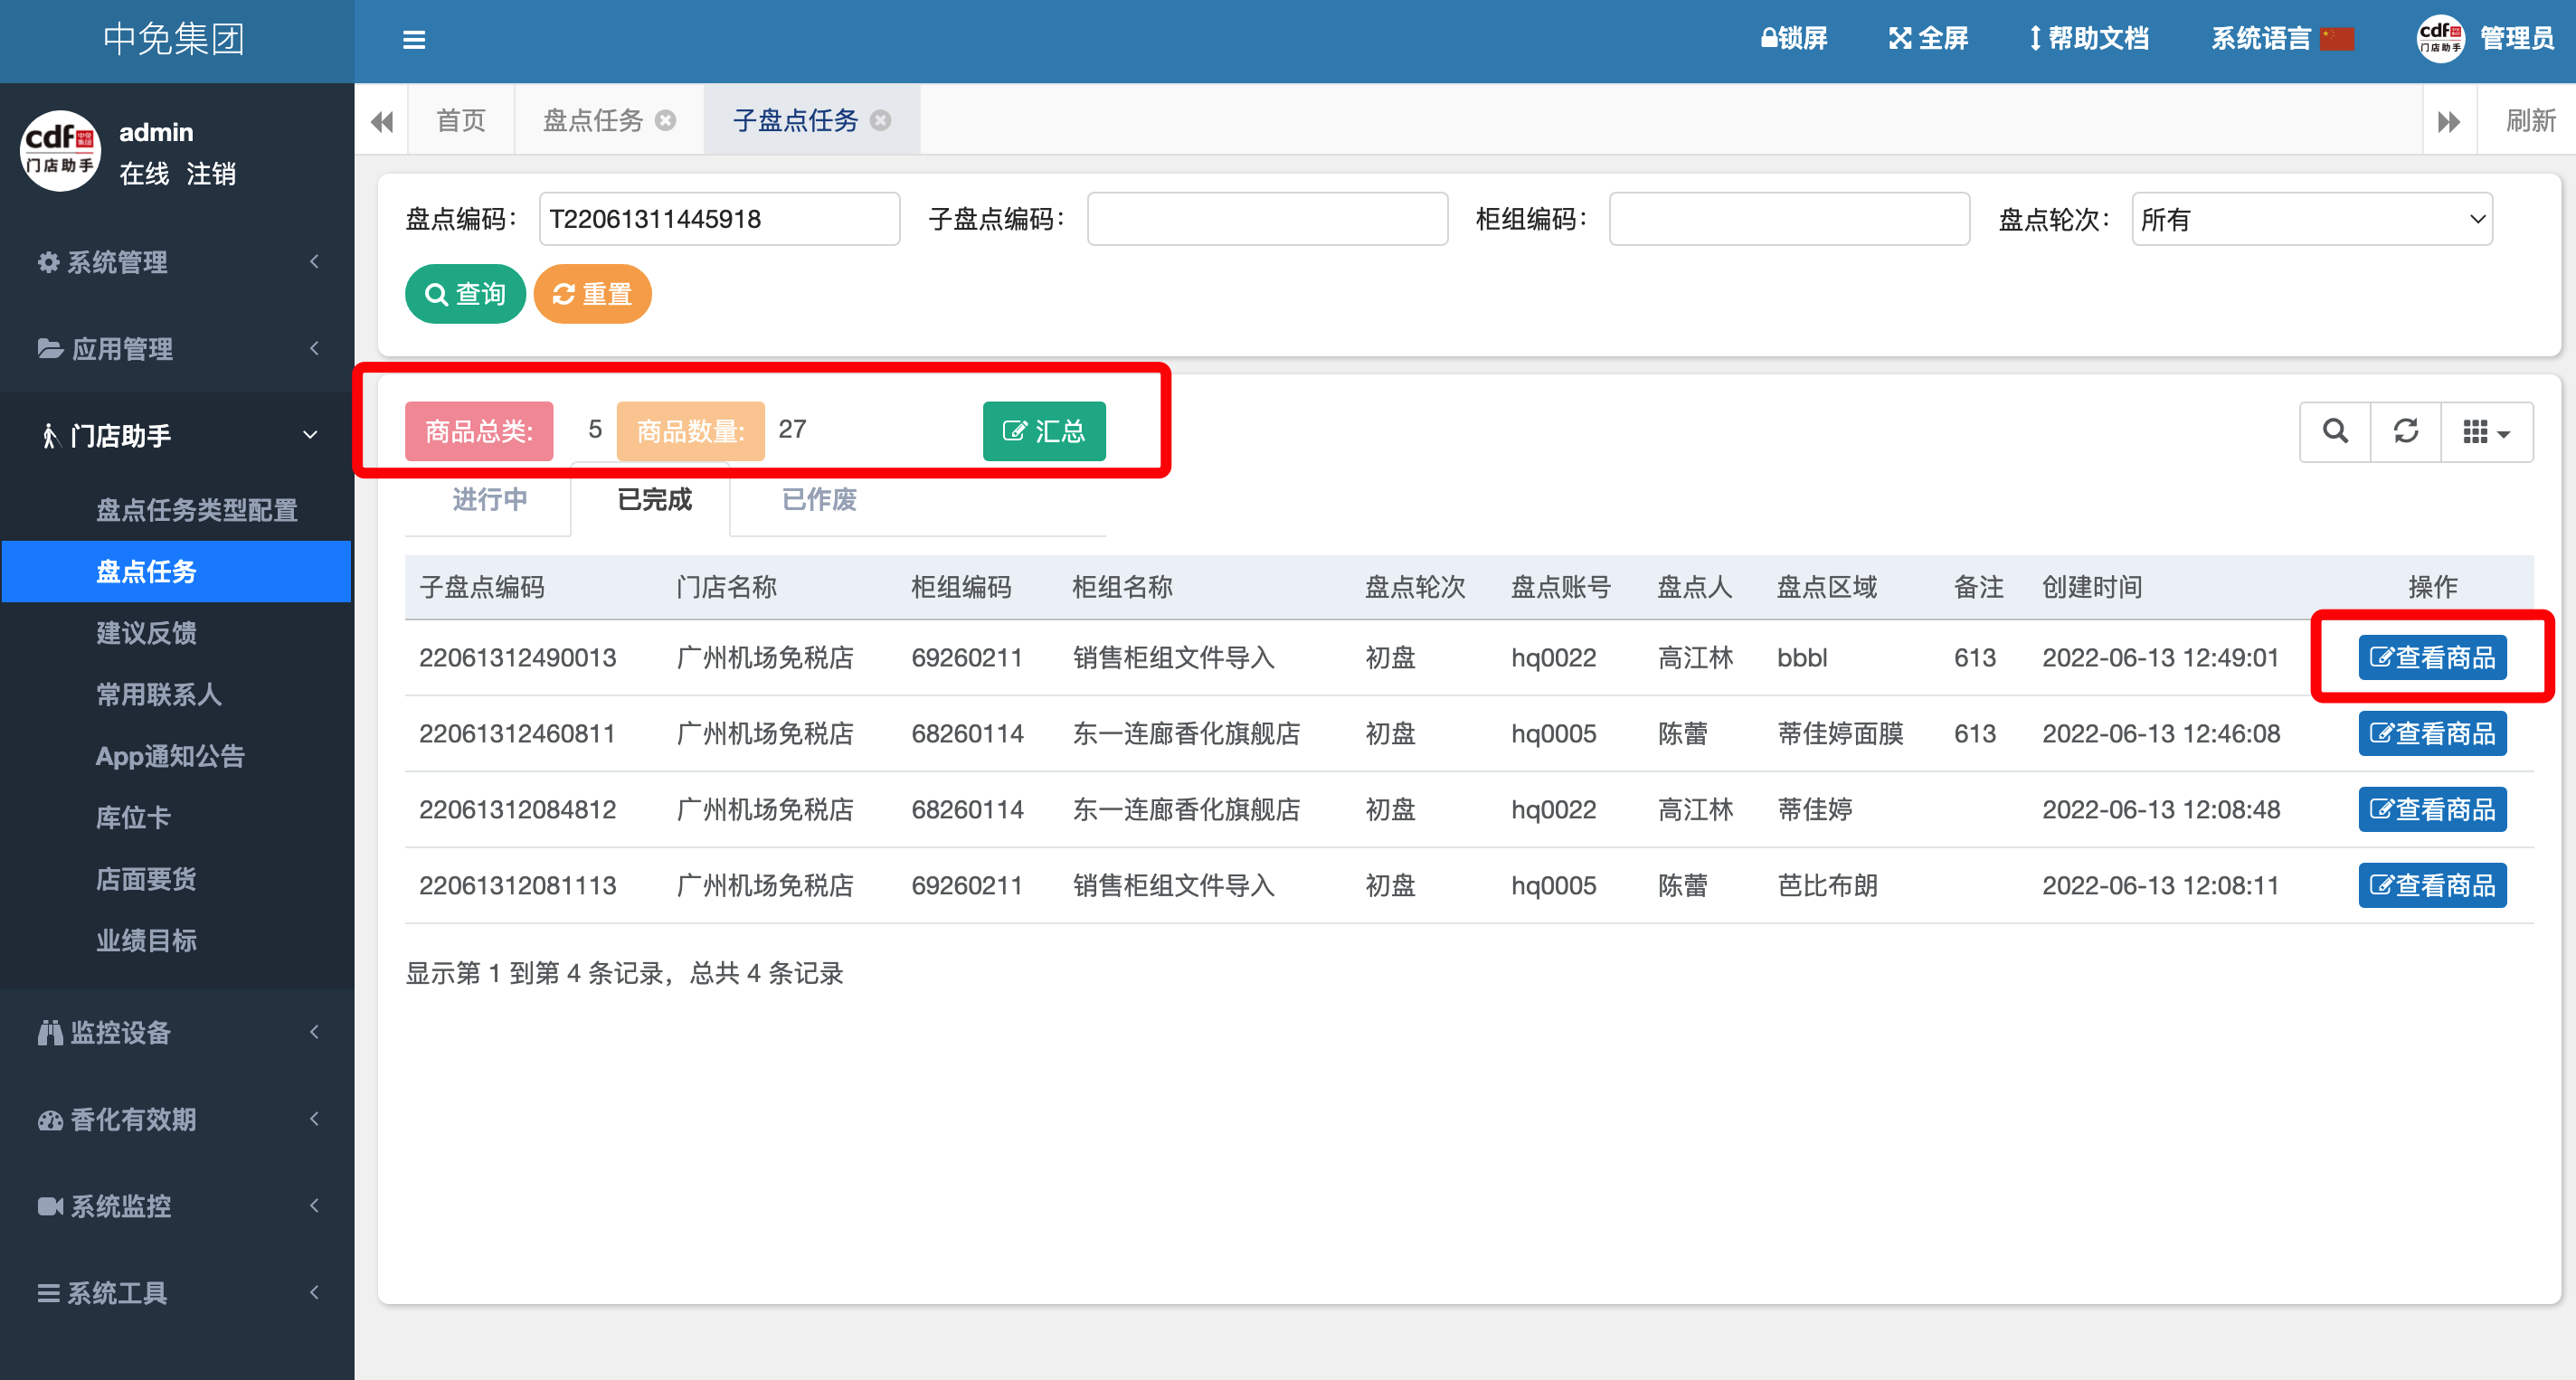
Task: Click the green 查询 button
Action: (x=465, y=294)
